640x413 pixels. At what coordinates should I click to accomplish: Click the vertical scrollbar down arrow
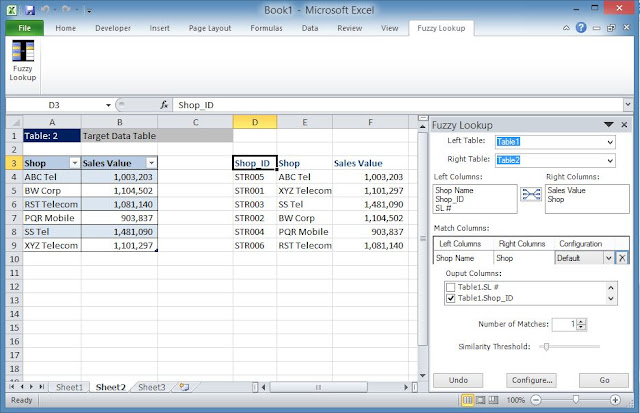422,375
